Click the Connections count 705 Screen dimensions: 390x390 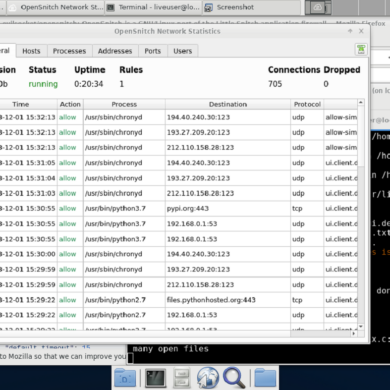[275, 84]
